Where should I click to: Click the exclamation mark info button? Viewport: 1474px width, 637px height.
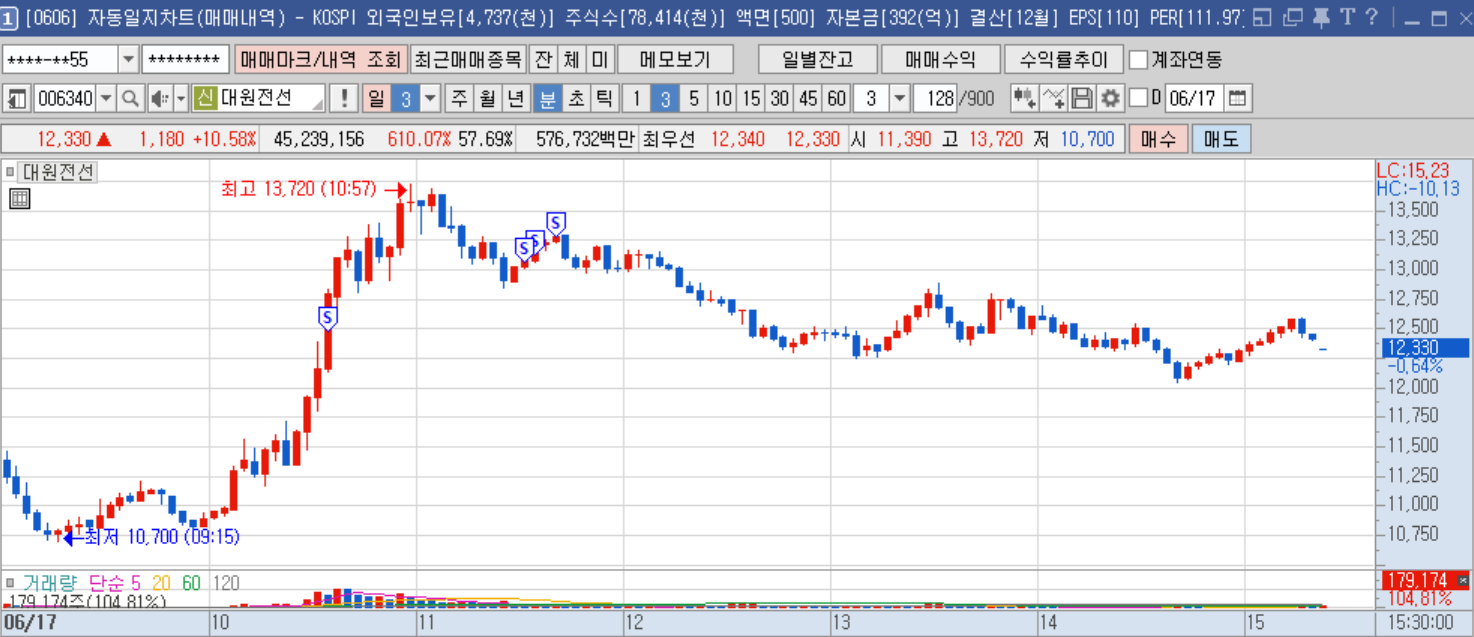(344, 98)
